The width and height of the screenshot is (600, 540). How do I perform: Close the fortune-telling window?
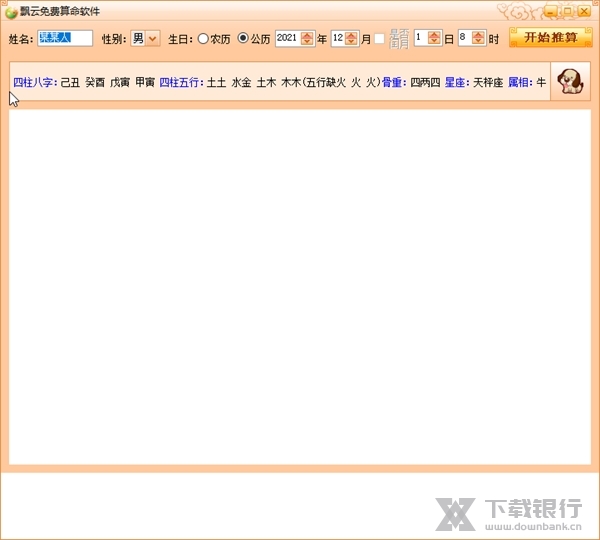[x=584, y=12]
